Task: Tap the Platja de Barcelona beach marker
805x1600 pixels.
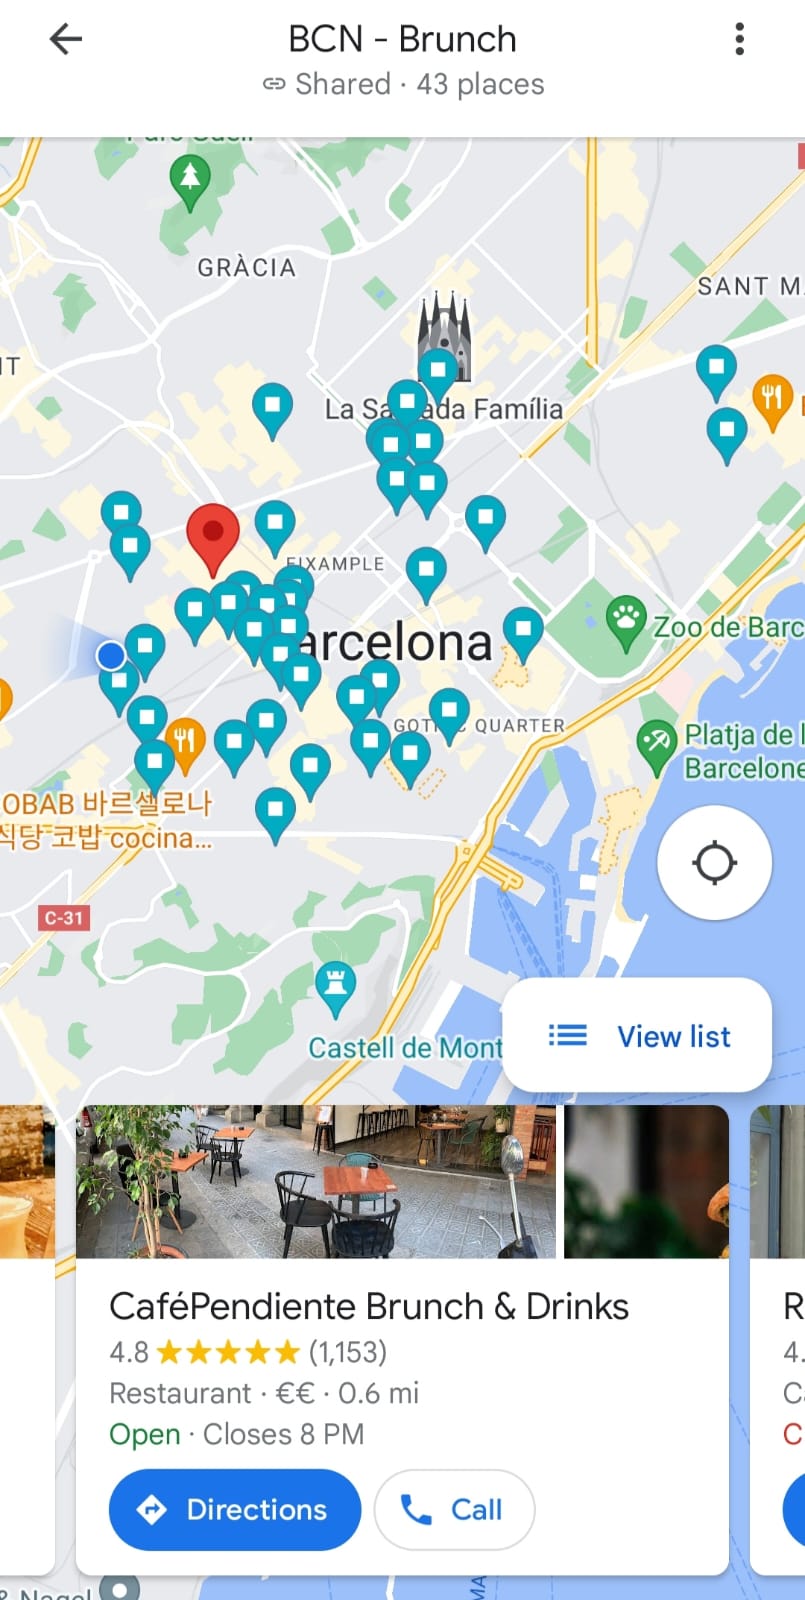Action: click(657, 746)
